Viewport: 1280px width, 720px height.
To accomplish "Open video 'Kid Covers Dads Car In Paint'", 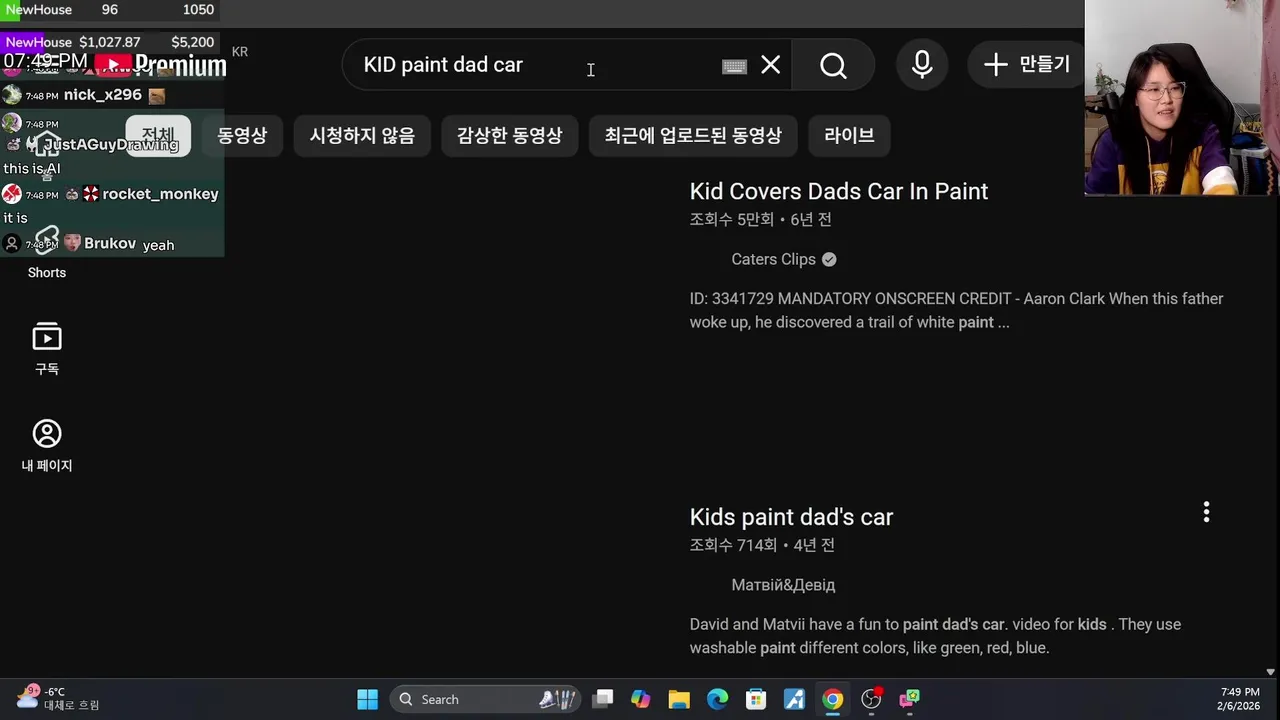I will click(839, 191).
